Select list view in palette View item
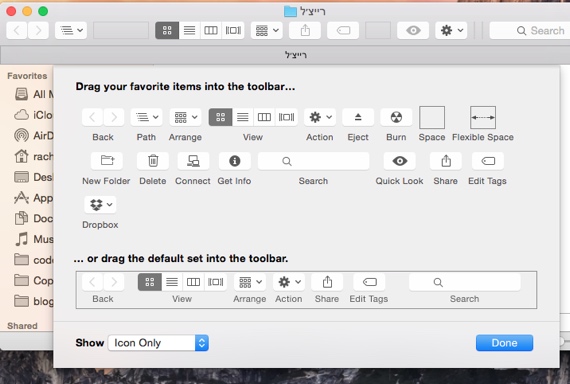 coord(243,117)
